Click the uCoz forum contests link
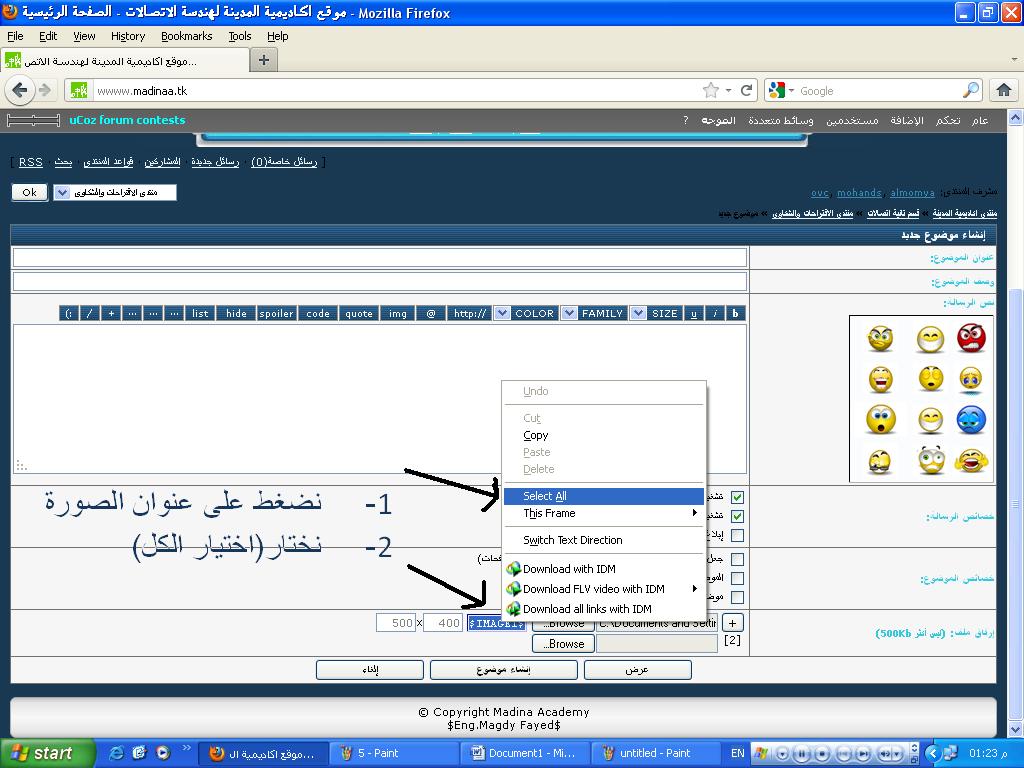This screenshot has height=768, width=1024. (127, 120)
